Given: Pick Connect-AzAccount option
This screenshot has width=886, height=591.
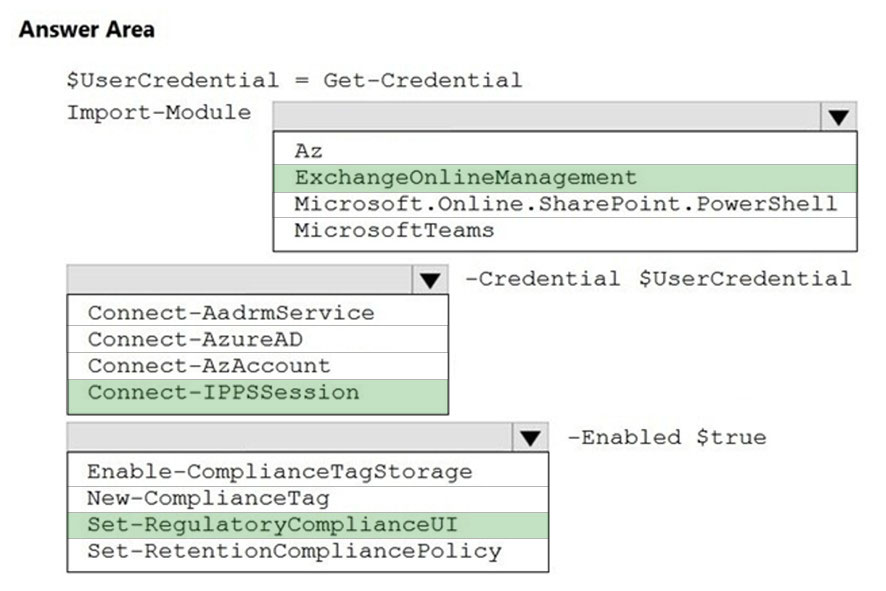Looking at the screenshot, I should coord(258,366).
